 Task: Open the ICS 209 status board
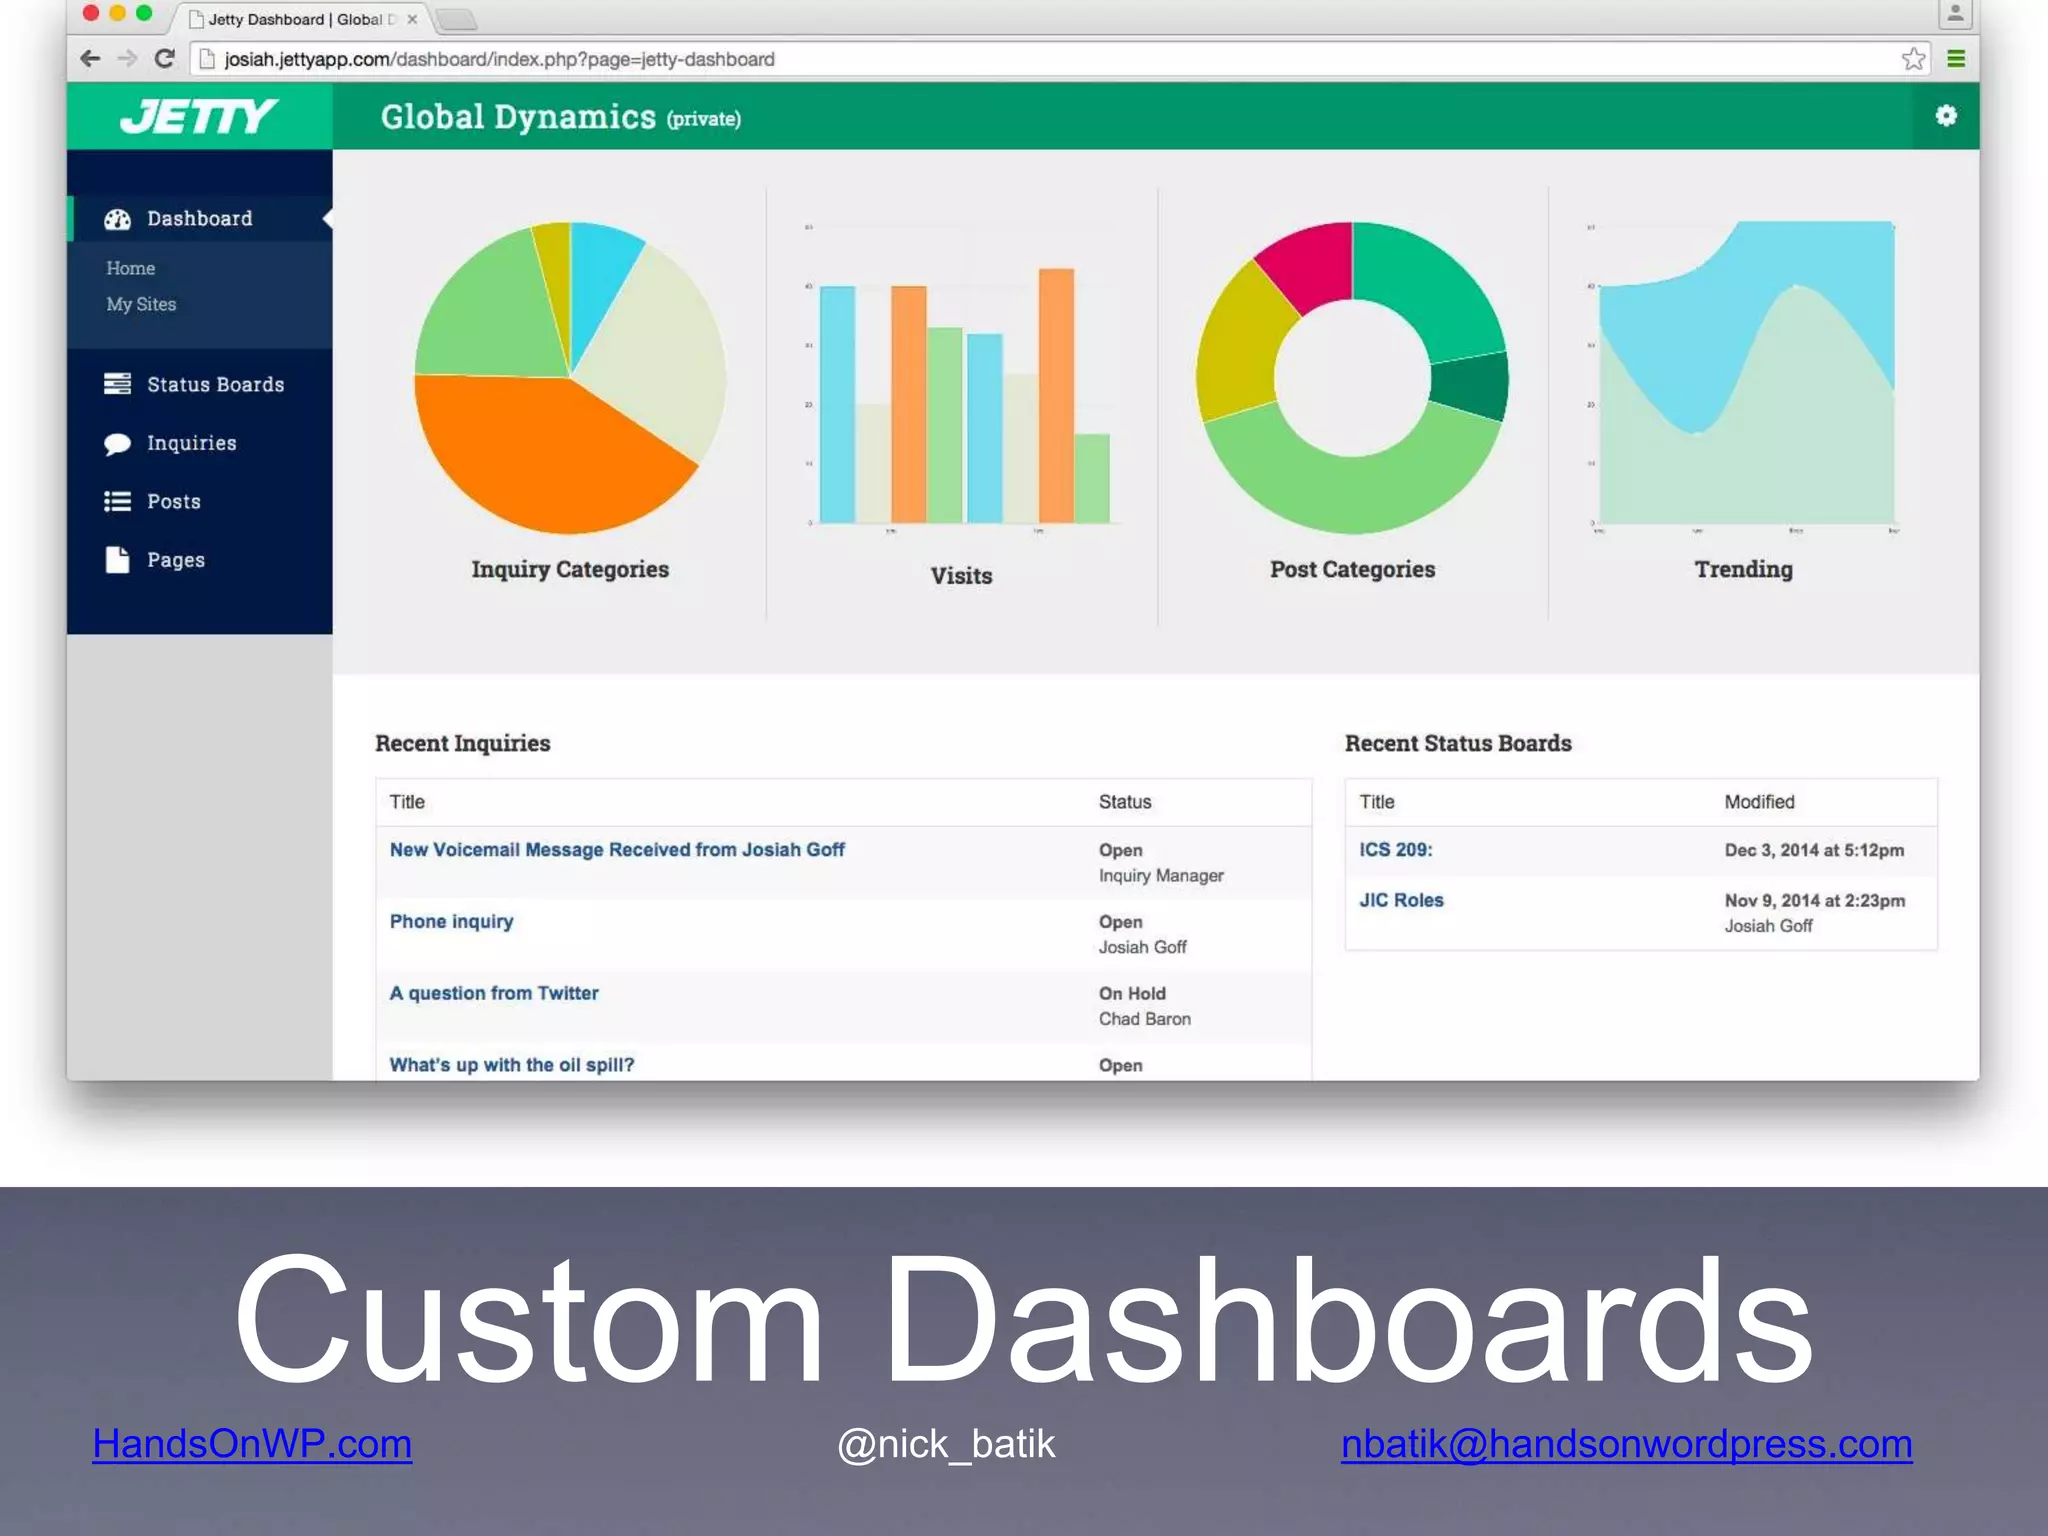point(1395,850)
